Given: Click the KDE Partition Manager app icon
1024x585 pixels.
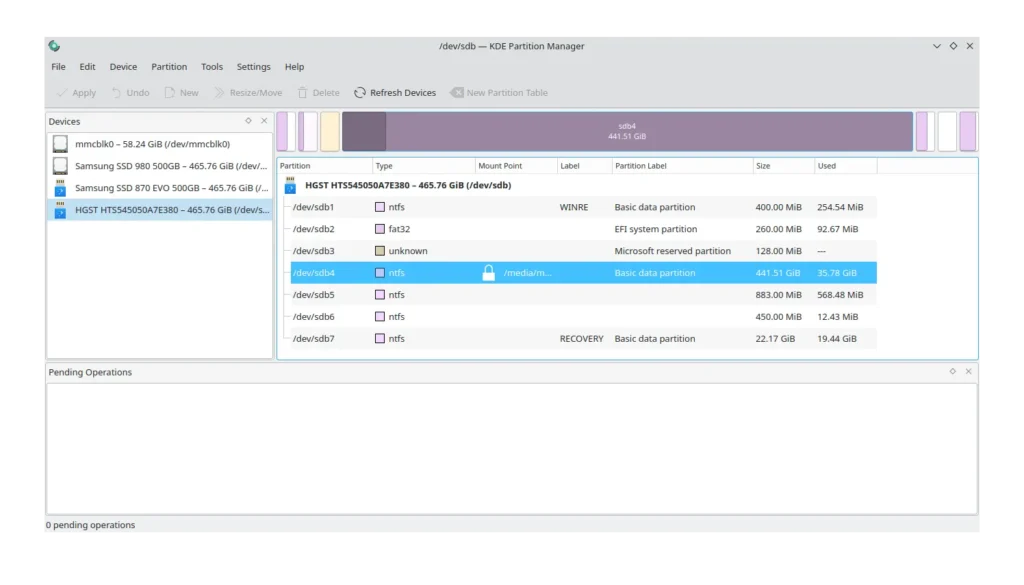Looking at the screenshot, I should pos(54,46).
